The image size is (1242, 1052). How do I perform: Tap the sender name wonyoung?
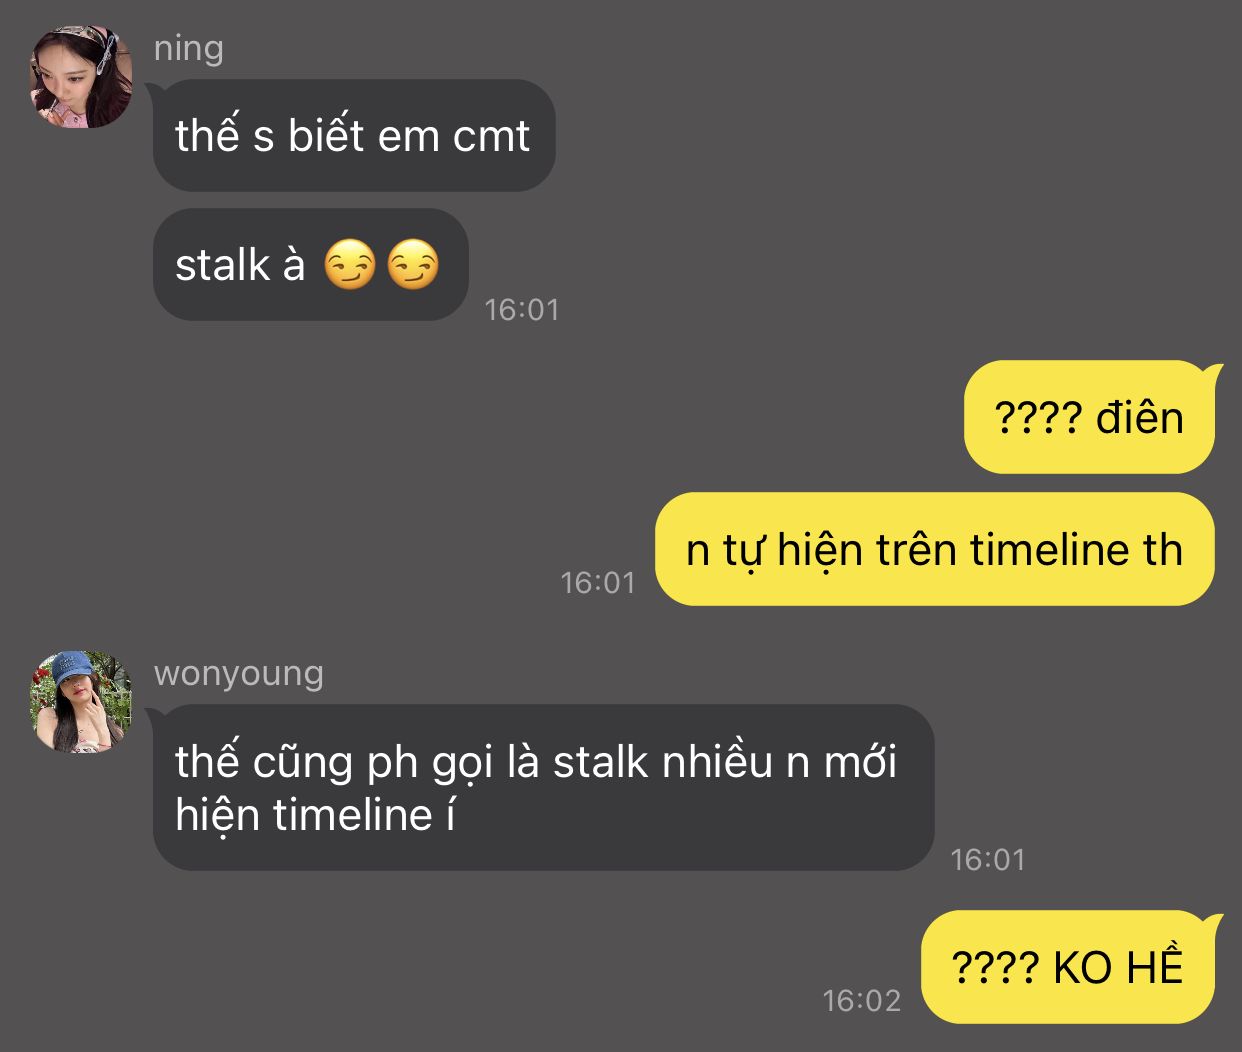tap(239, 673)
